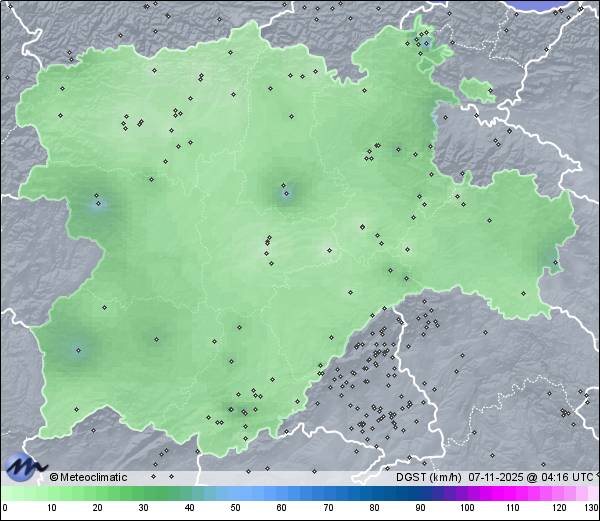This screenshot has height=521, width=600.
Task: Click the 70 label on the scale
Action: pos(328,508)
